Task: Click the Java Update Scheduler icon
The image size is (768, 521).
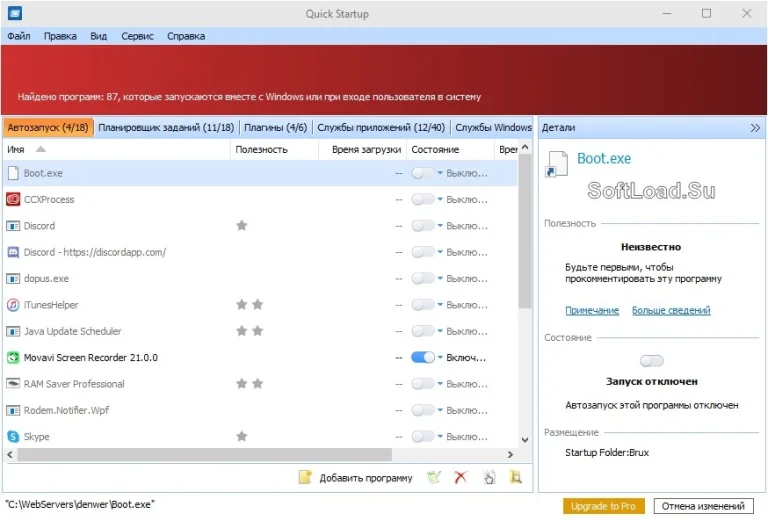Action: pos(13,332)
